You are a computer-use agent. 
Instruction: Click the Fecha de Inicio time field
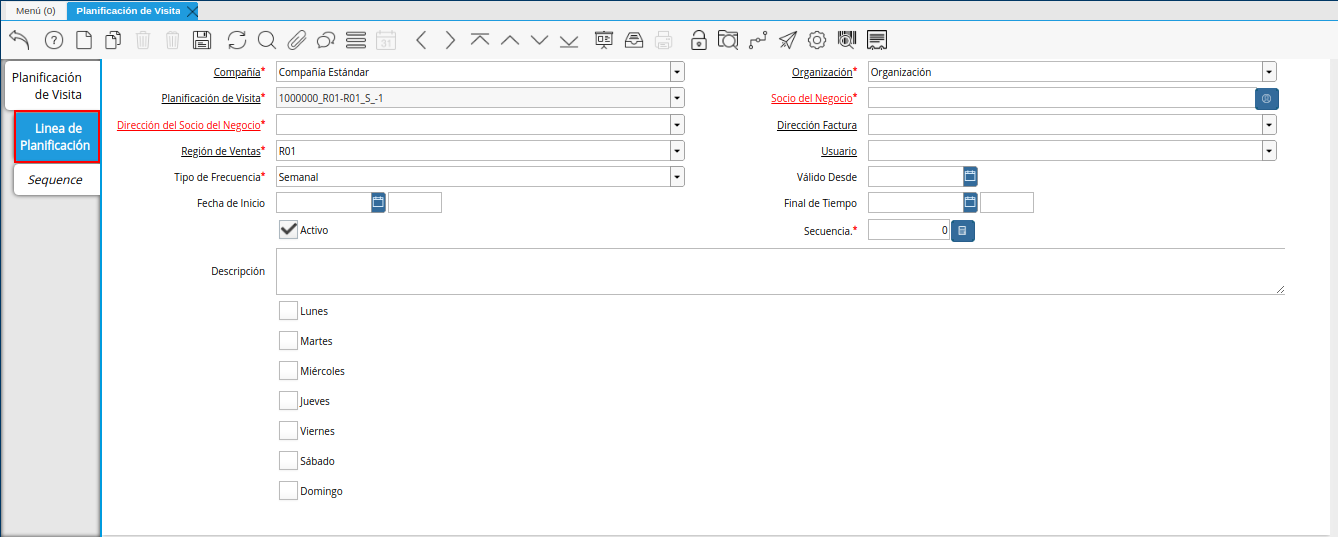tap(415, 202)
